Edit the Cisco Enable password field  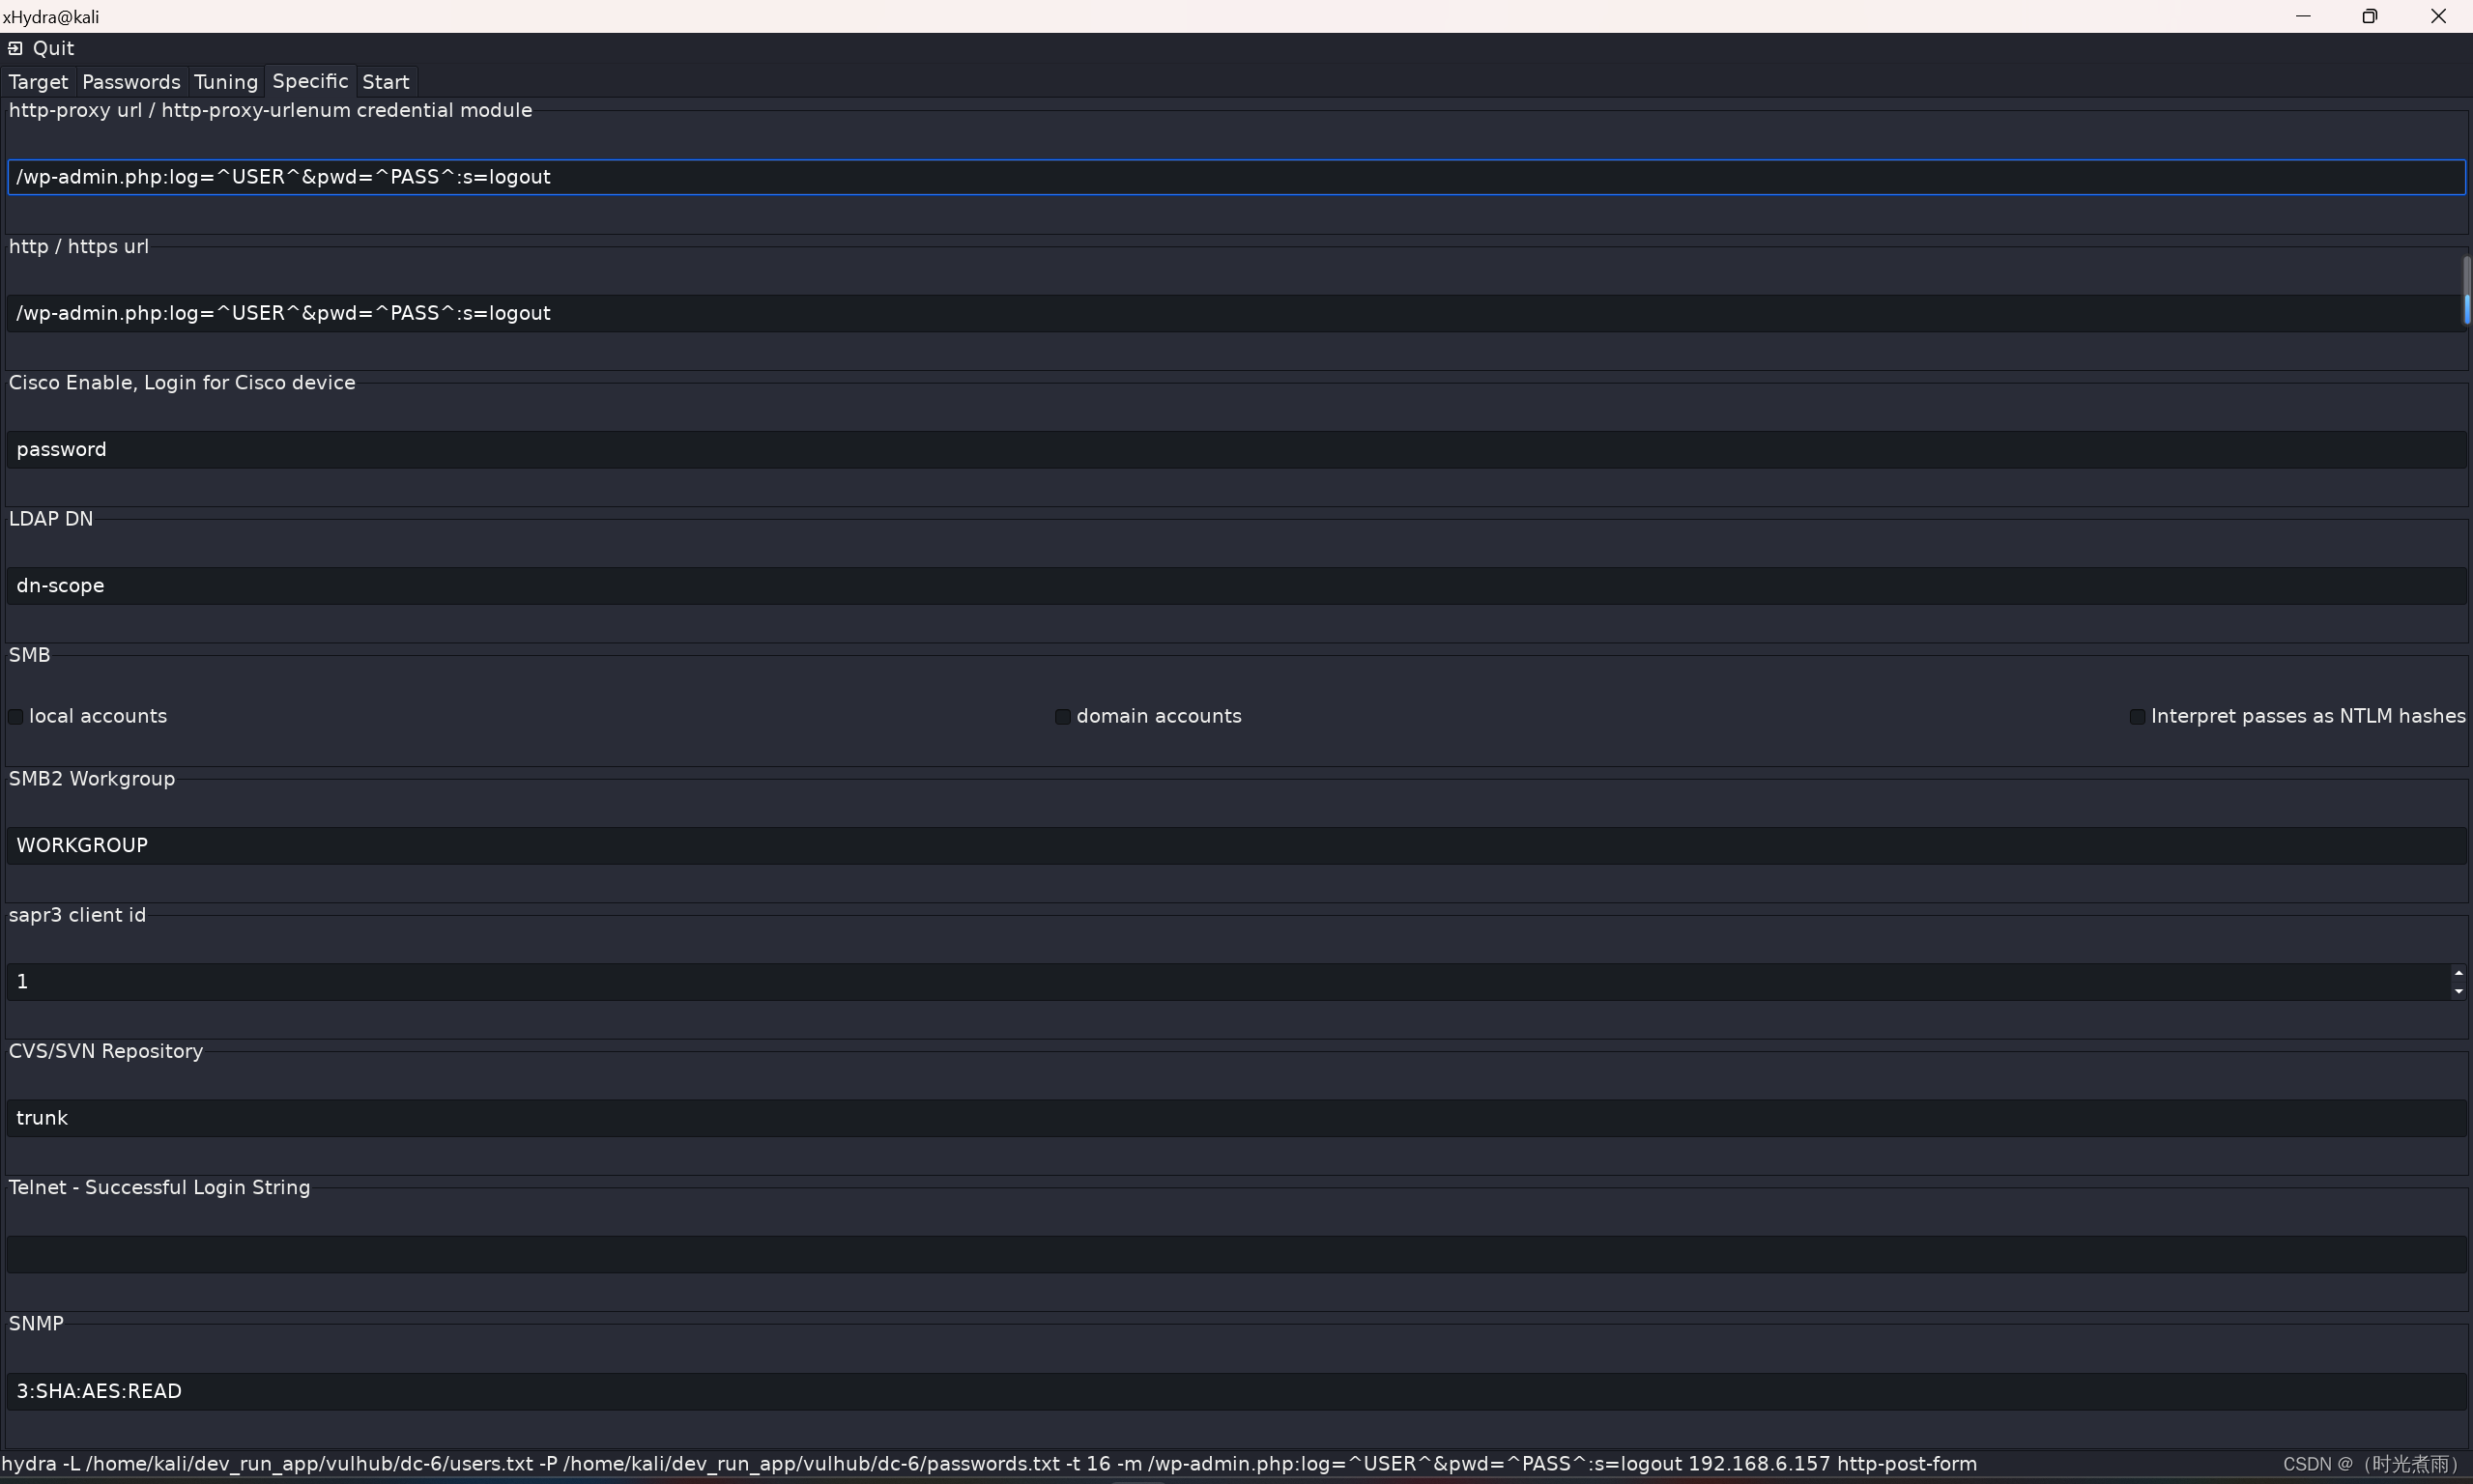click(1236, 449)
